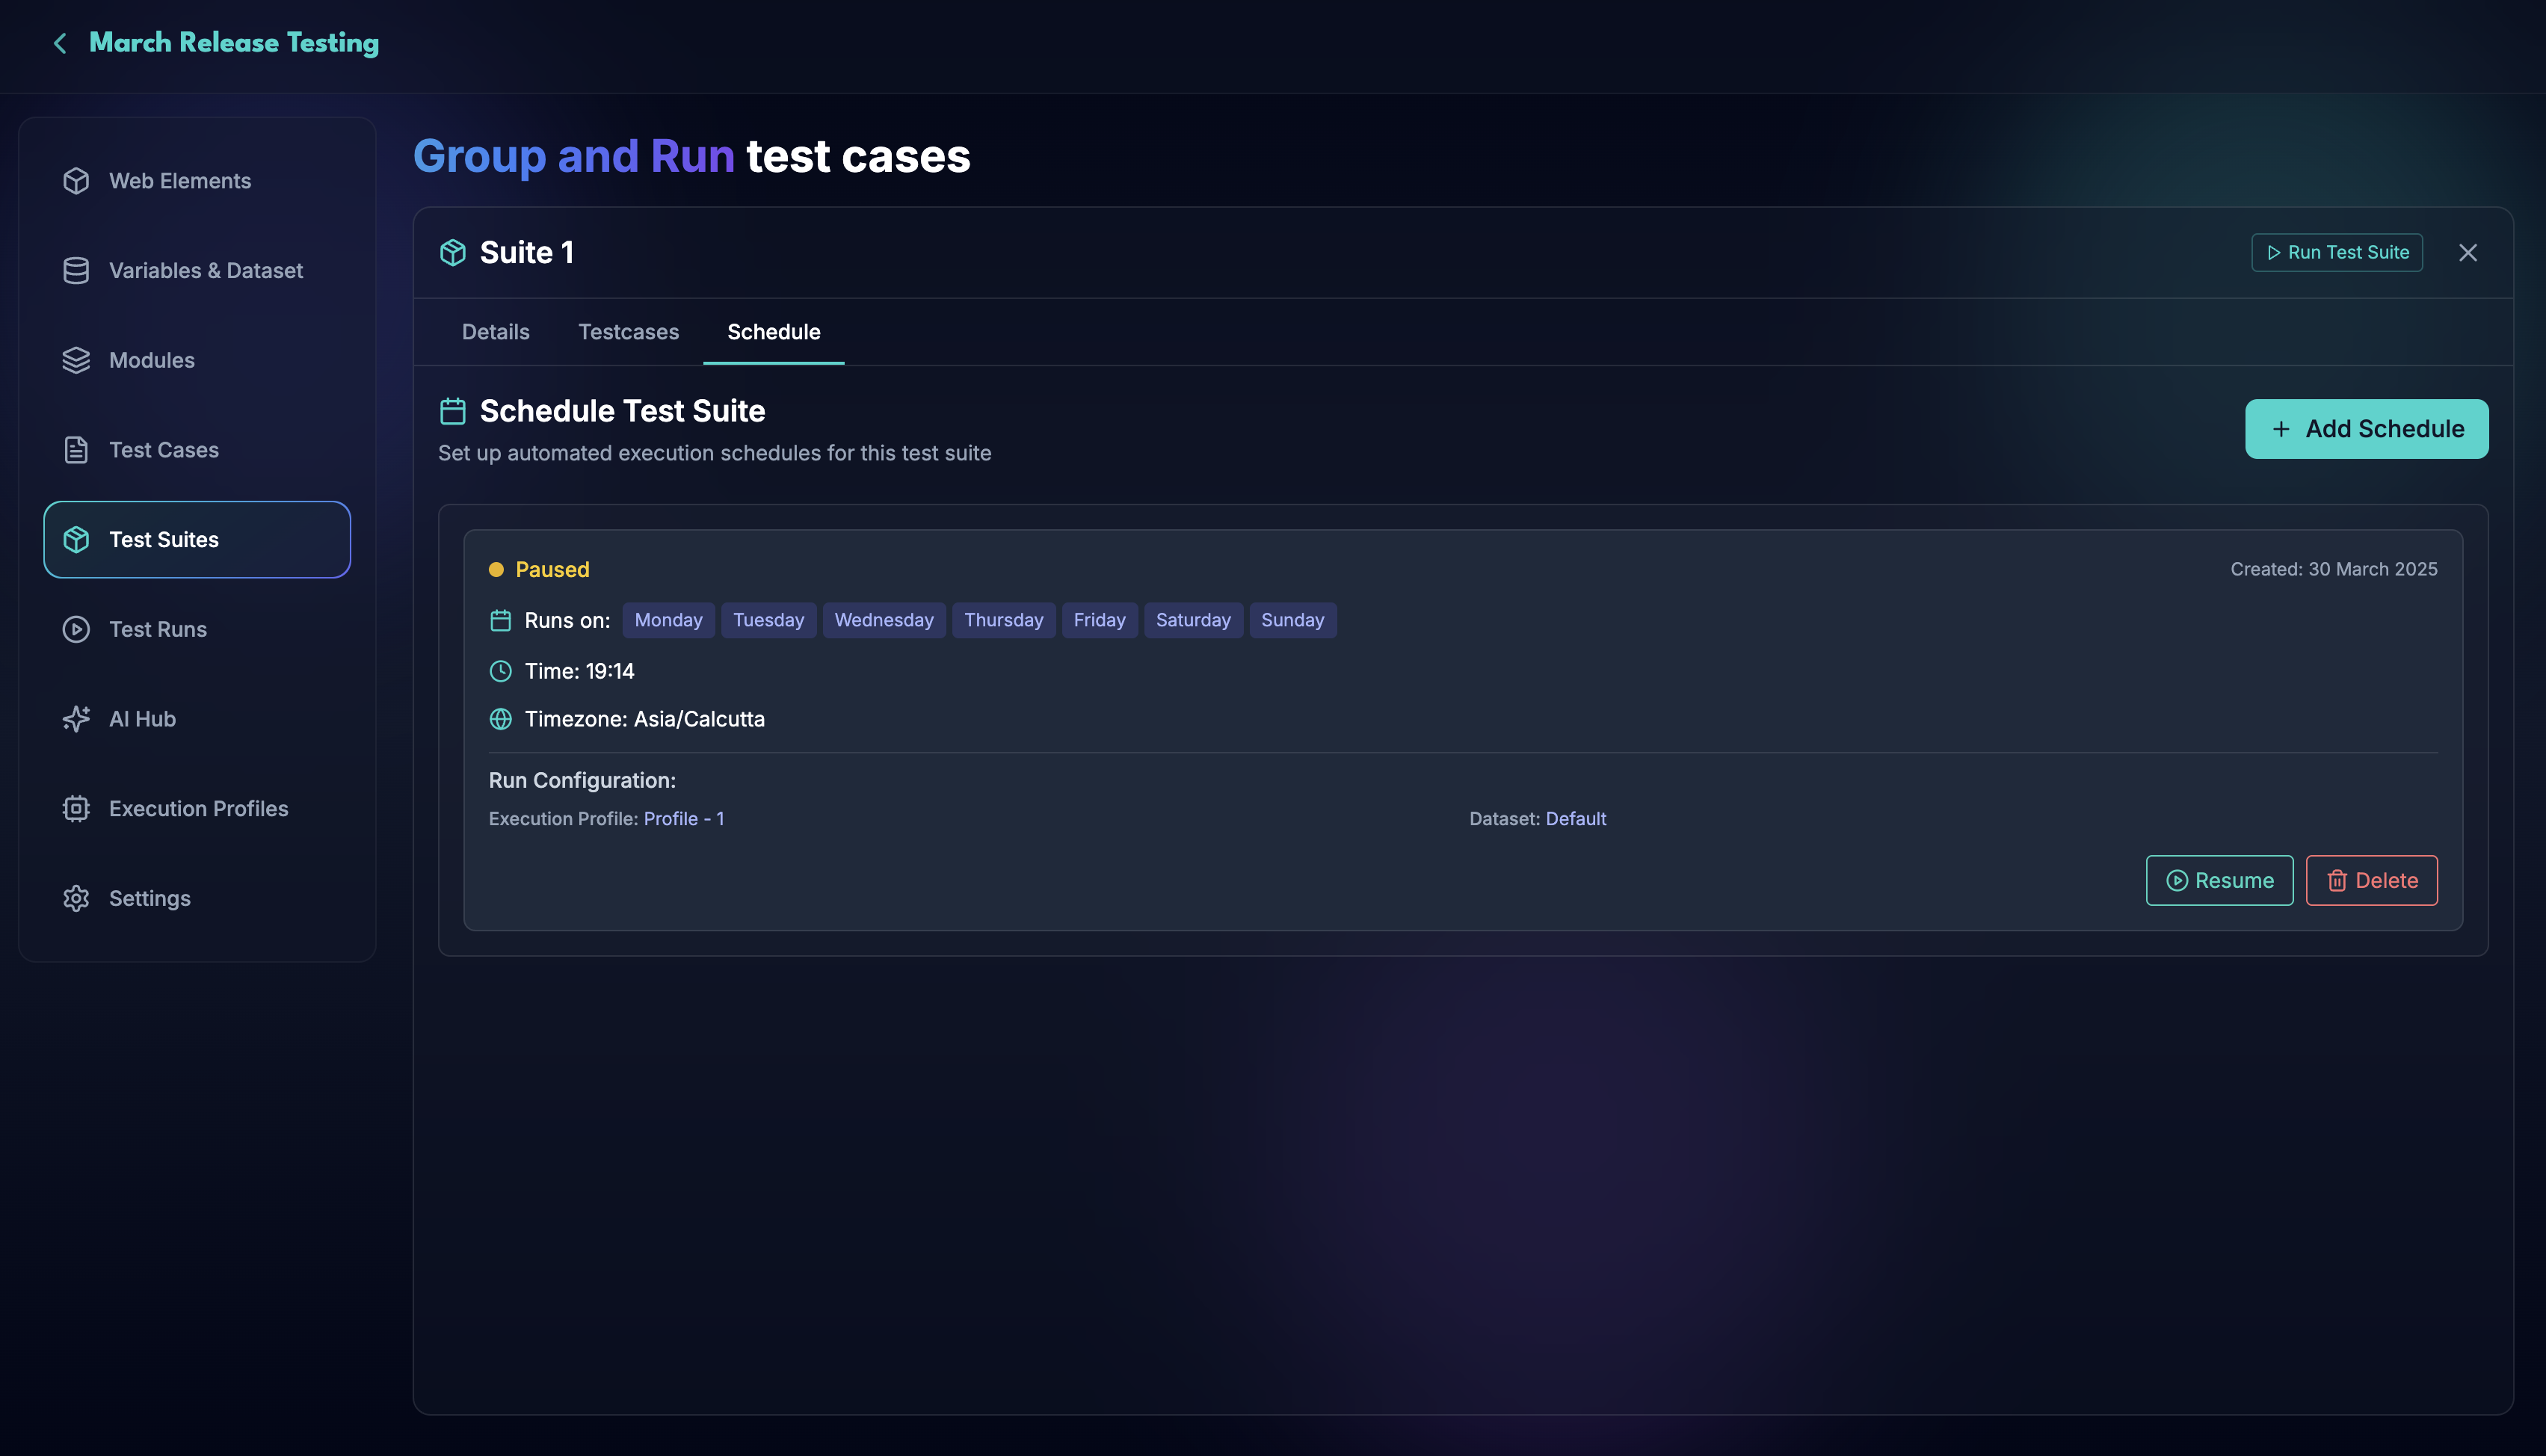Click the package icon beside Suite 1

453,253
